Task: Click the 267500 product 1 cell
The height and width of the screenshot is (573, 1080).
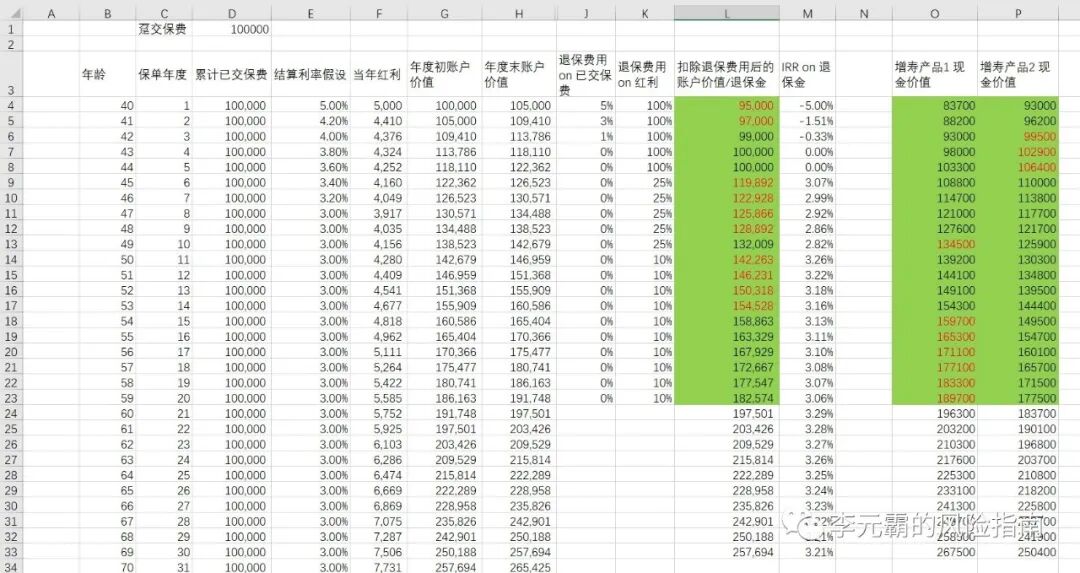Action: point(935,552)
